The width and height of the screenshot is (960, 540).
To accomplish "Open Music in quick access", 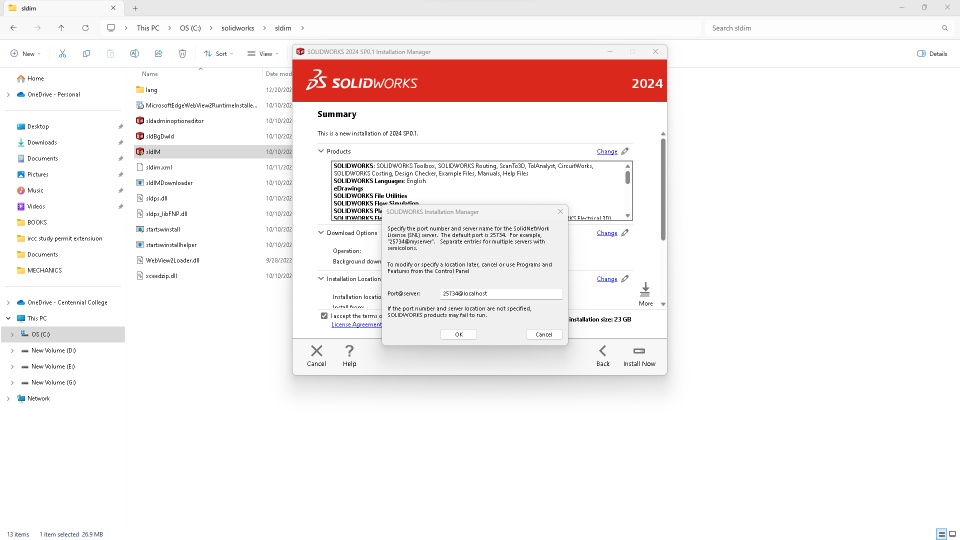I will pos(35,190).
